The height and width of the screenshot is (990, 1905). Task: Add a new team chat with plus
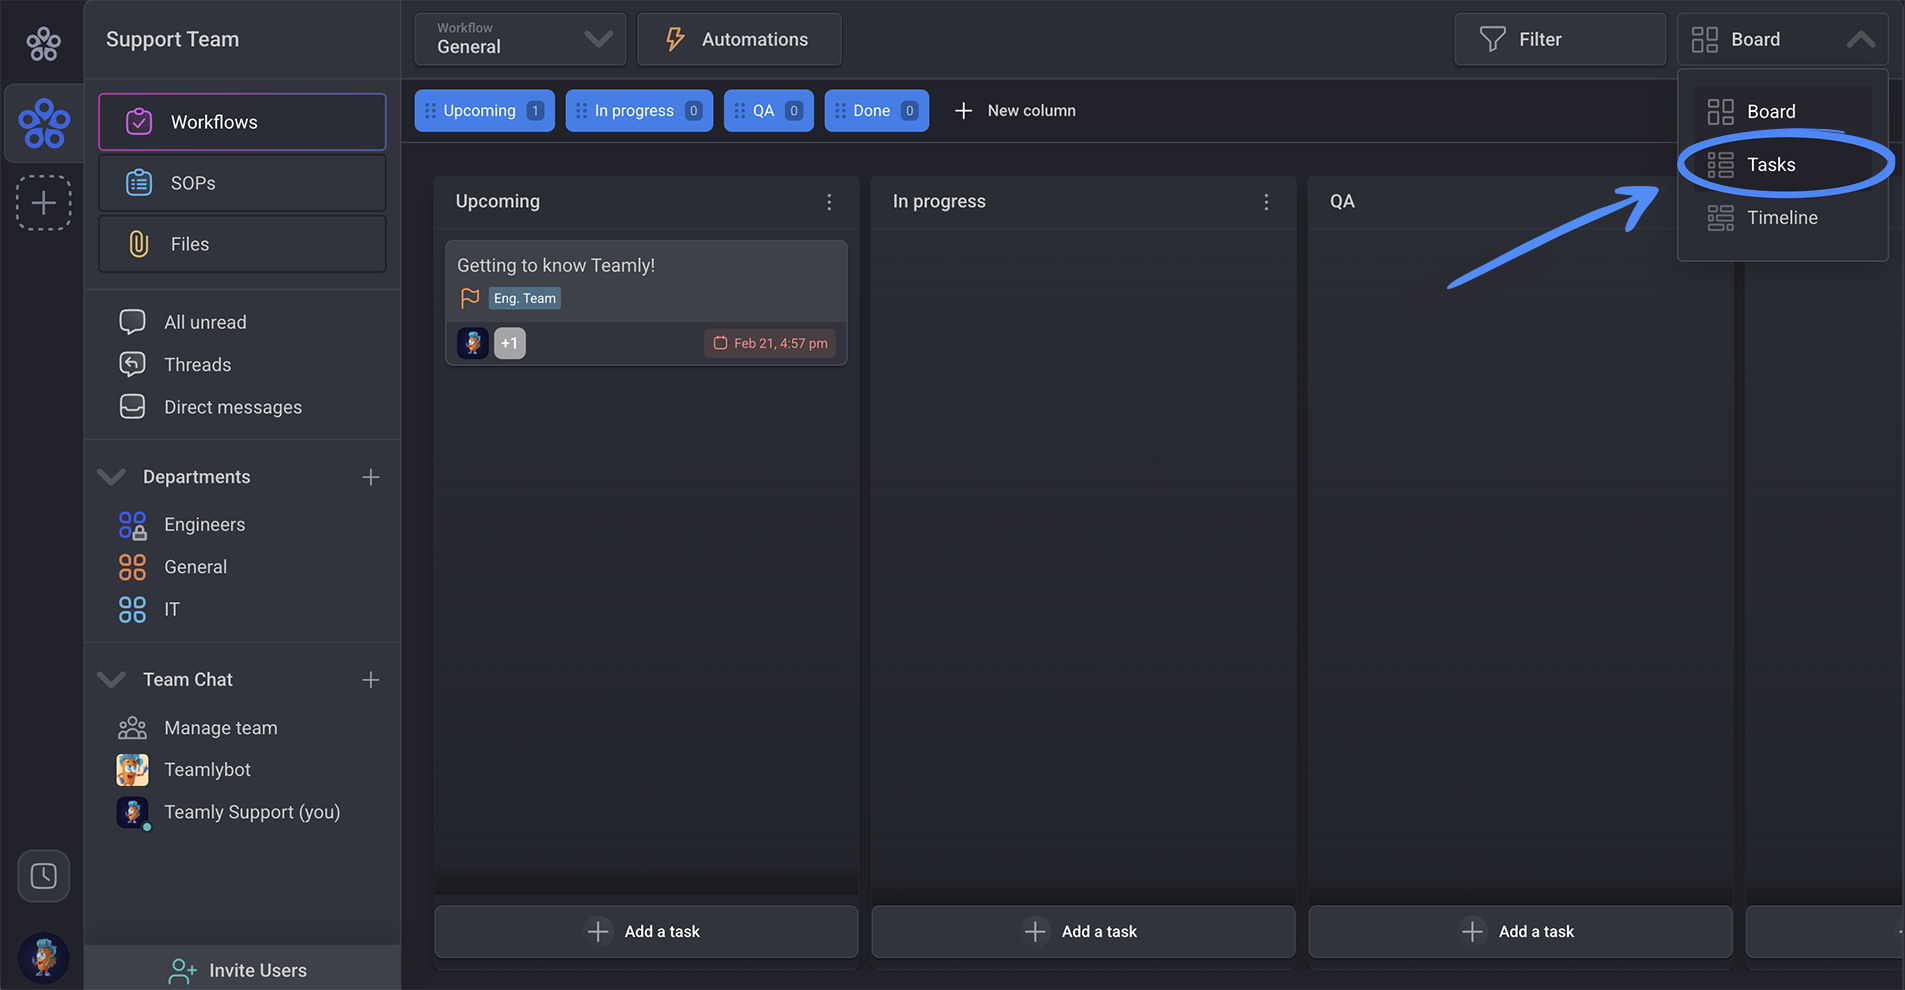[370, 680]
